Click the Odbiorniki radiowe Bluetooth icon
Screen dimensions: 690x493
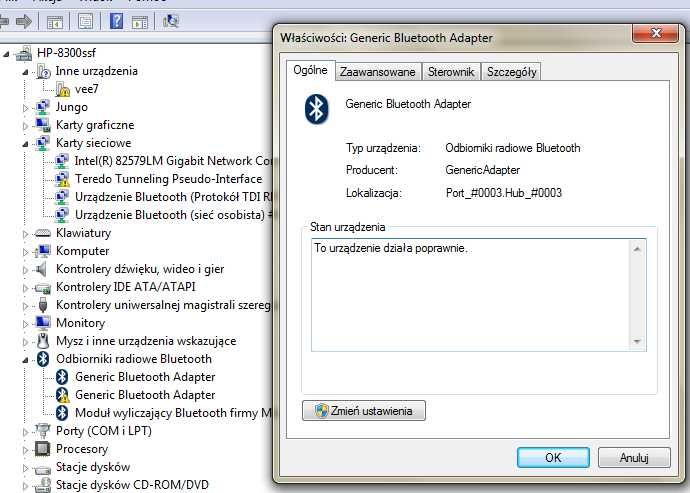click(43, 359)
